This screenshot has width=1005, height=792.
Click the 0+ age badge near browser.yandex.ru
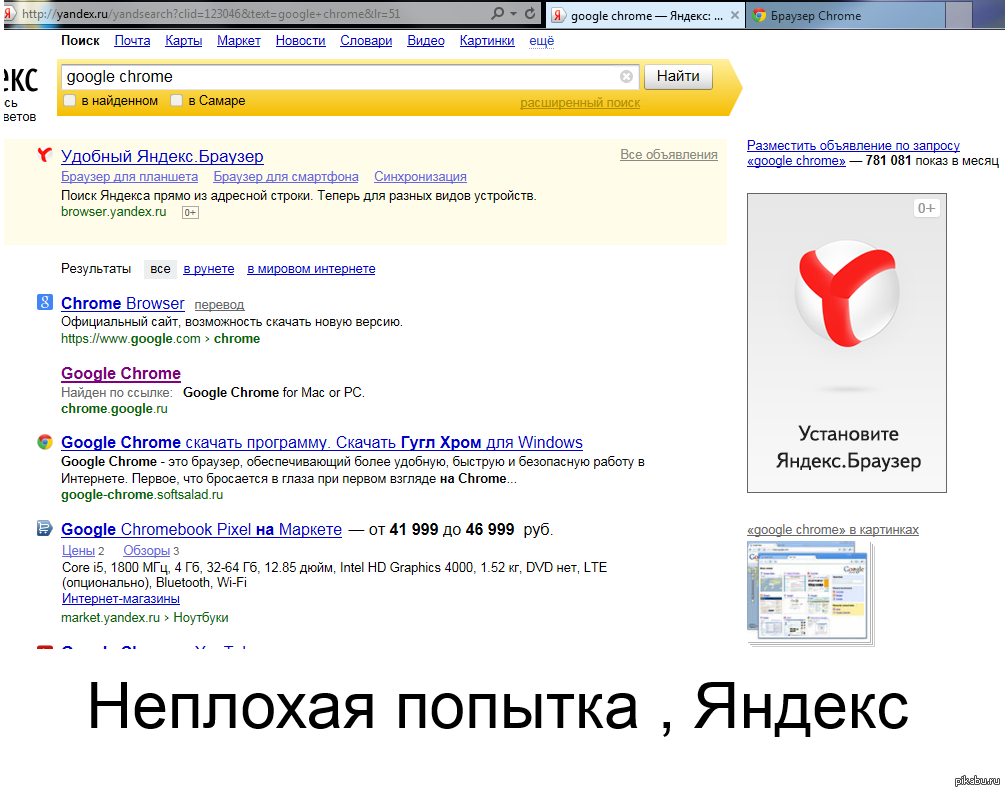[x=190, y=212]
